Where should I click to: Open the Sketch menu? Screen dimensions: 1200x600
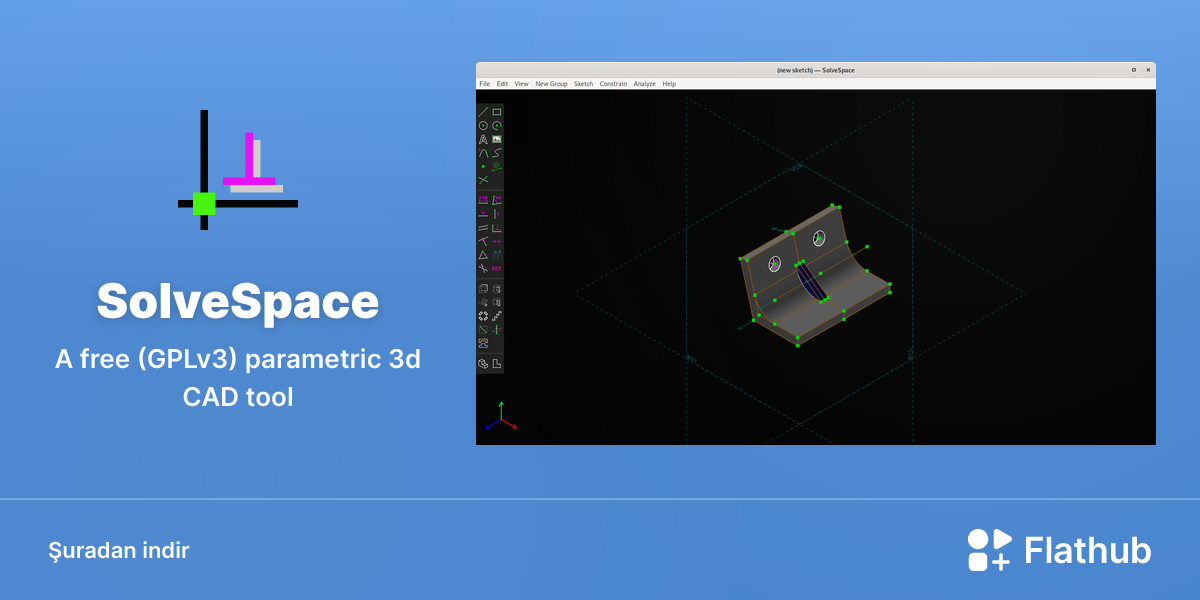tap(583, 84)
